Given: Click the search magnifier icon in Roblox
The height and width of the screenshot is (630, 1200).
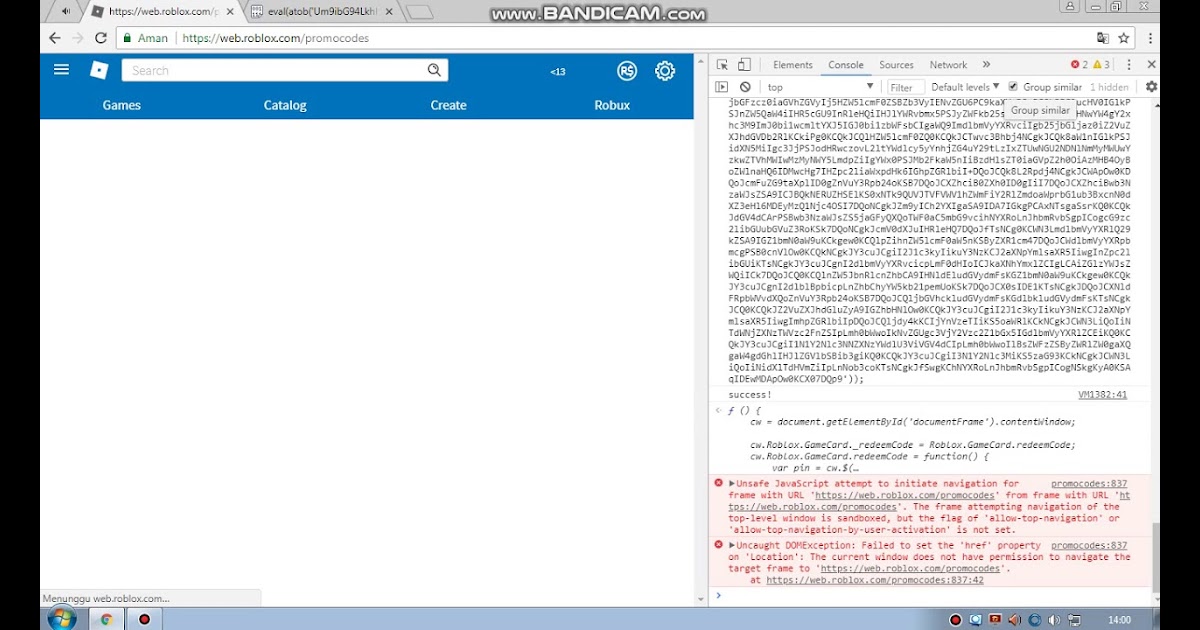Looking at the screenshot, I should [x=434, y=70].
